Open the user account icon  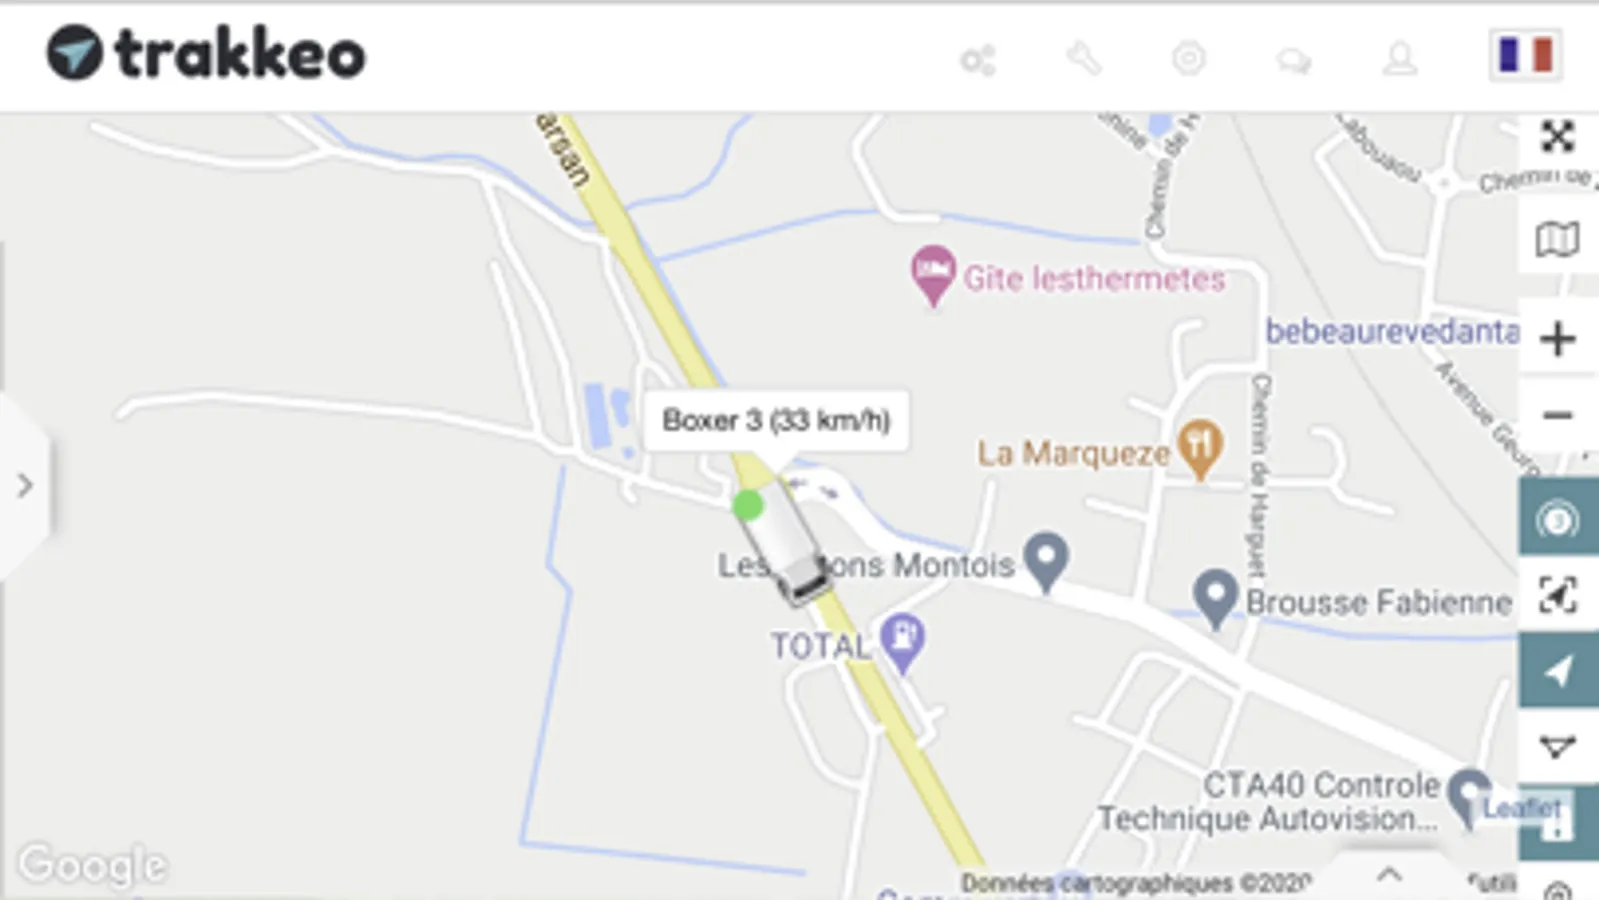click(x=1400, y=59)
